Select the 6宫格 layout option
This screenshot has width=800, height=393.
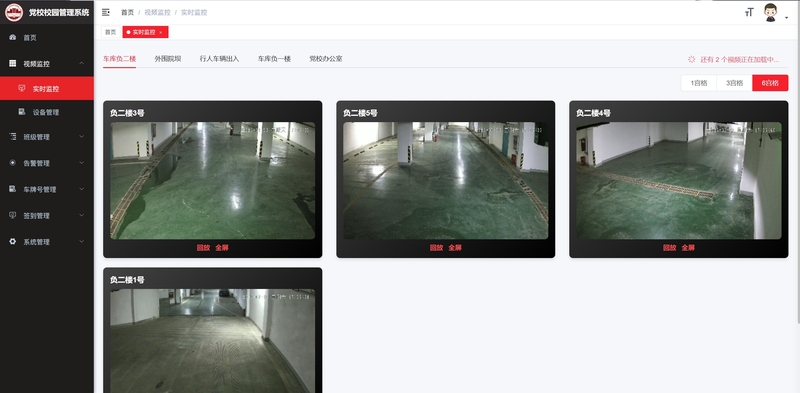click(x=770, y=83)
